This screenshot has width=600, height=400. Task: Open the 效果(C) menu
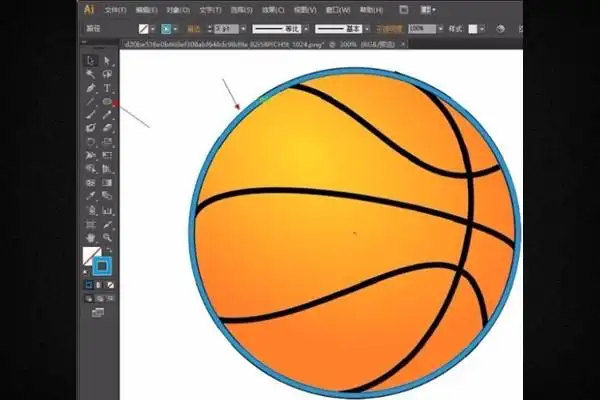tap(273, 10)
